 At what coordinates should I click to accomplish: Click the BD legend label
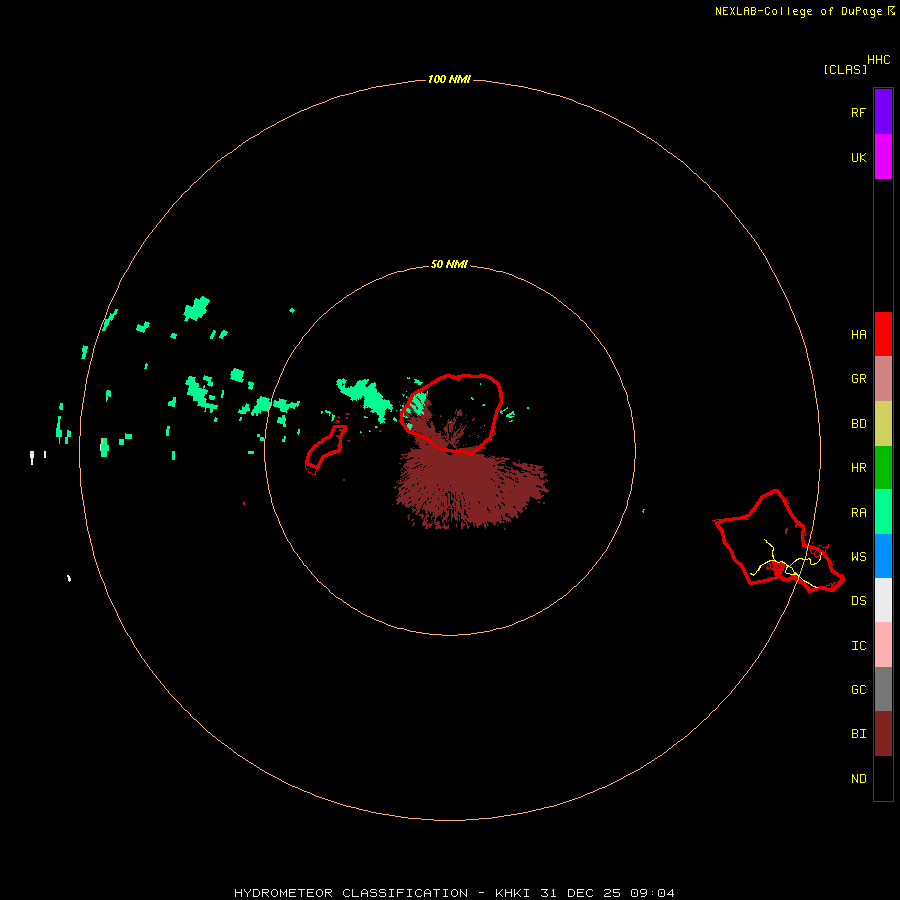click(x=859, y=424)
